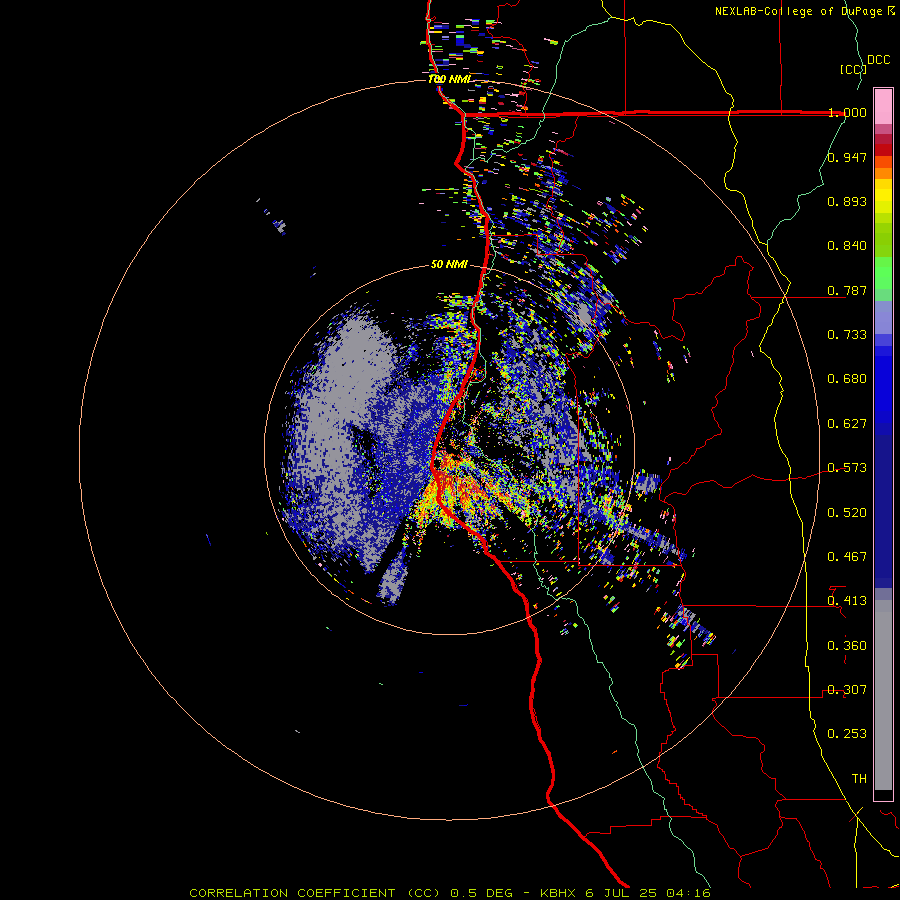
Task: Click the 6 JUL 25 date text
Action: pyautogui.click(x=621, y=893)
